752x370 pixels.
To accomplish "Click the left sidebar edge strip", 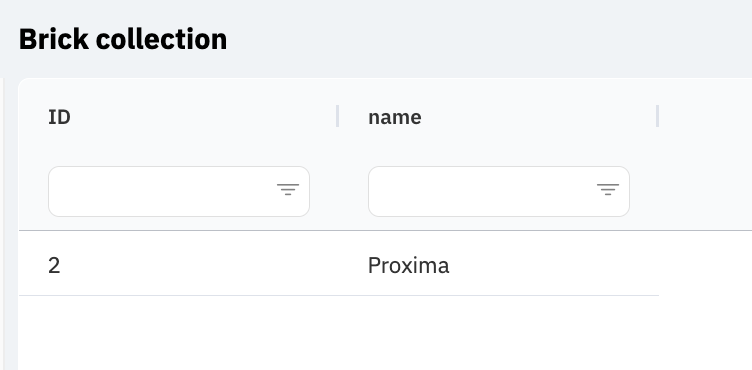I will [2, 224].
